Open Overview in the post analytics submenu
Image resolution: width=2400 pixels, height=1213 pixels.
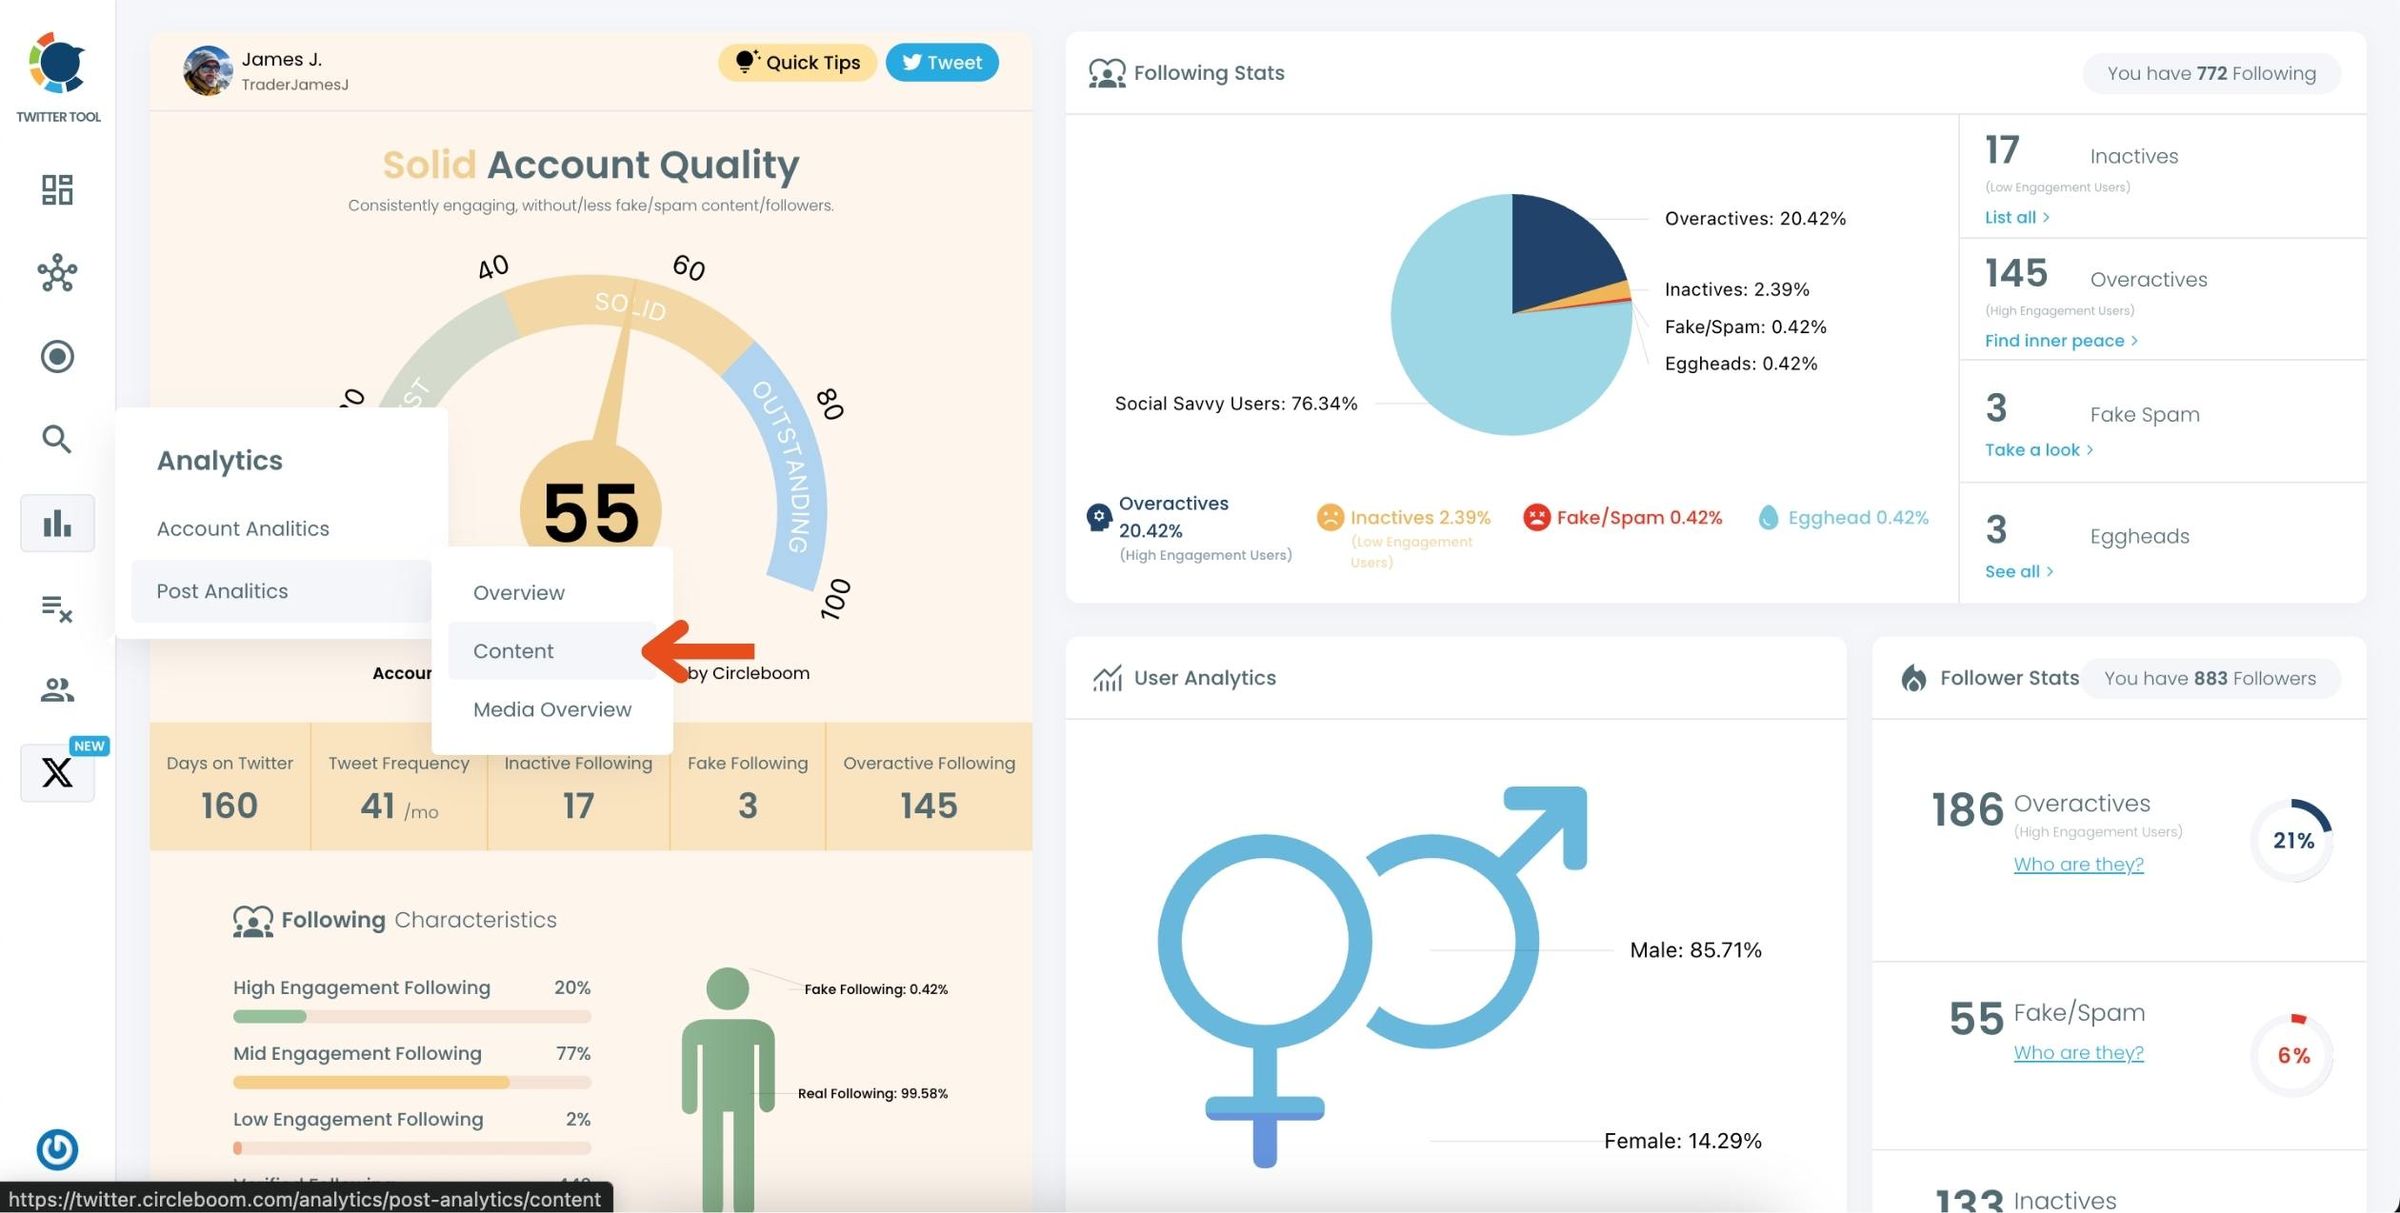point(519,593)
